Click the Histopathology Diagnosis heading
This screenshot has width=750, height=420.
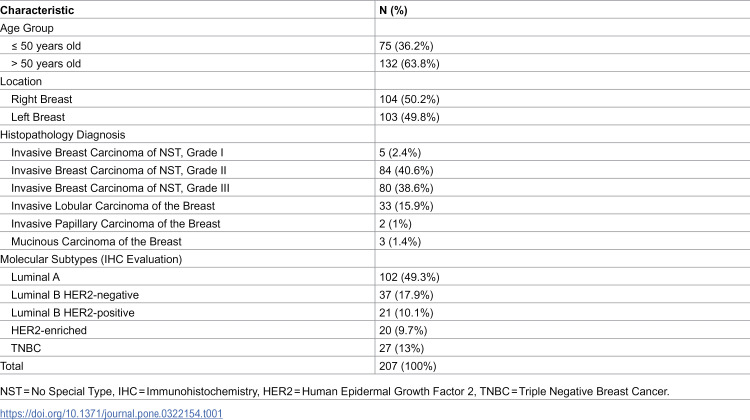[63, 135]
